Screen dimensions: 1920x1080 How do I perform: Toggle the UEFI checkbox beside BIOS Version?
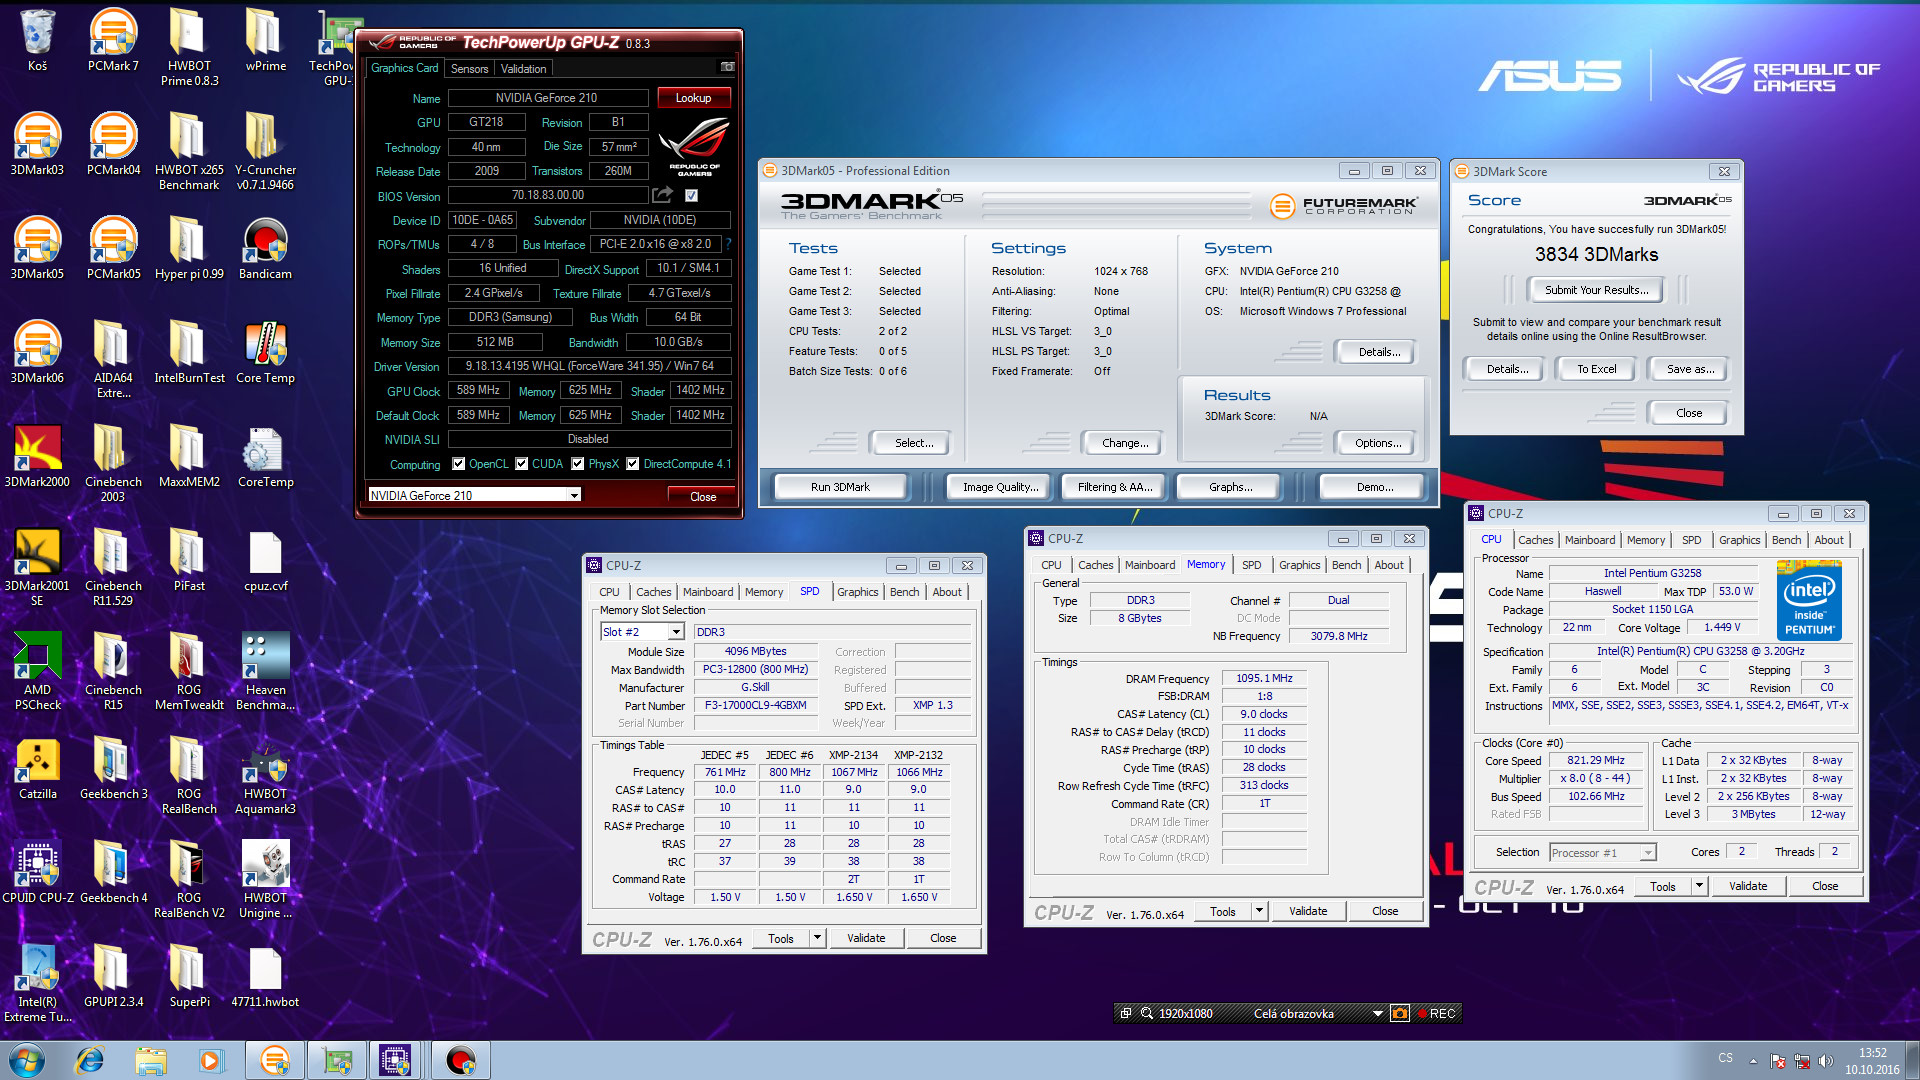[691, 195]
